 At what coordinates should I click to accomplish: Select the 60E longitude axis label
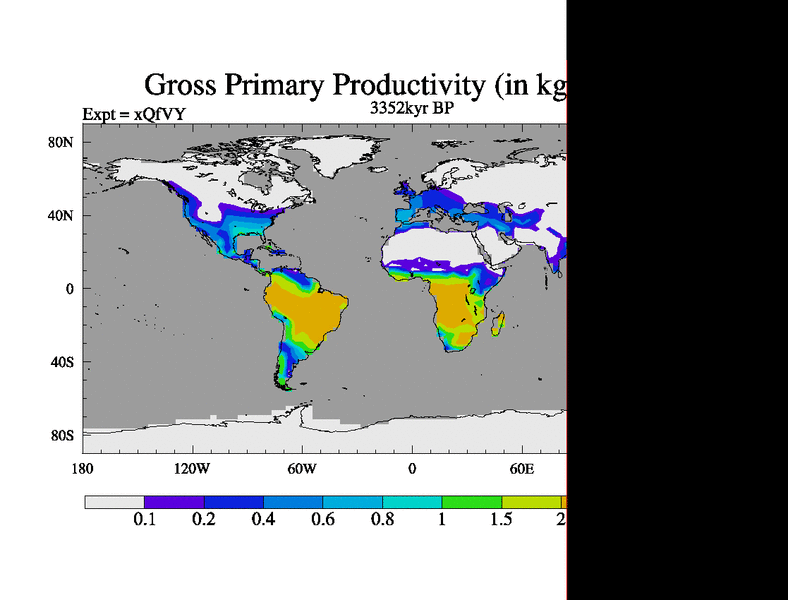coord(521,468)
